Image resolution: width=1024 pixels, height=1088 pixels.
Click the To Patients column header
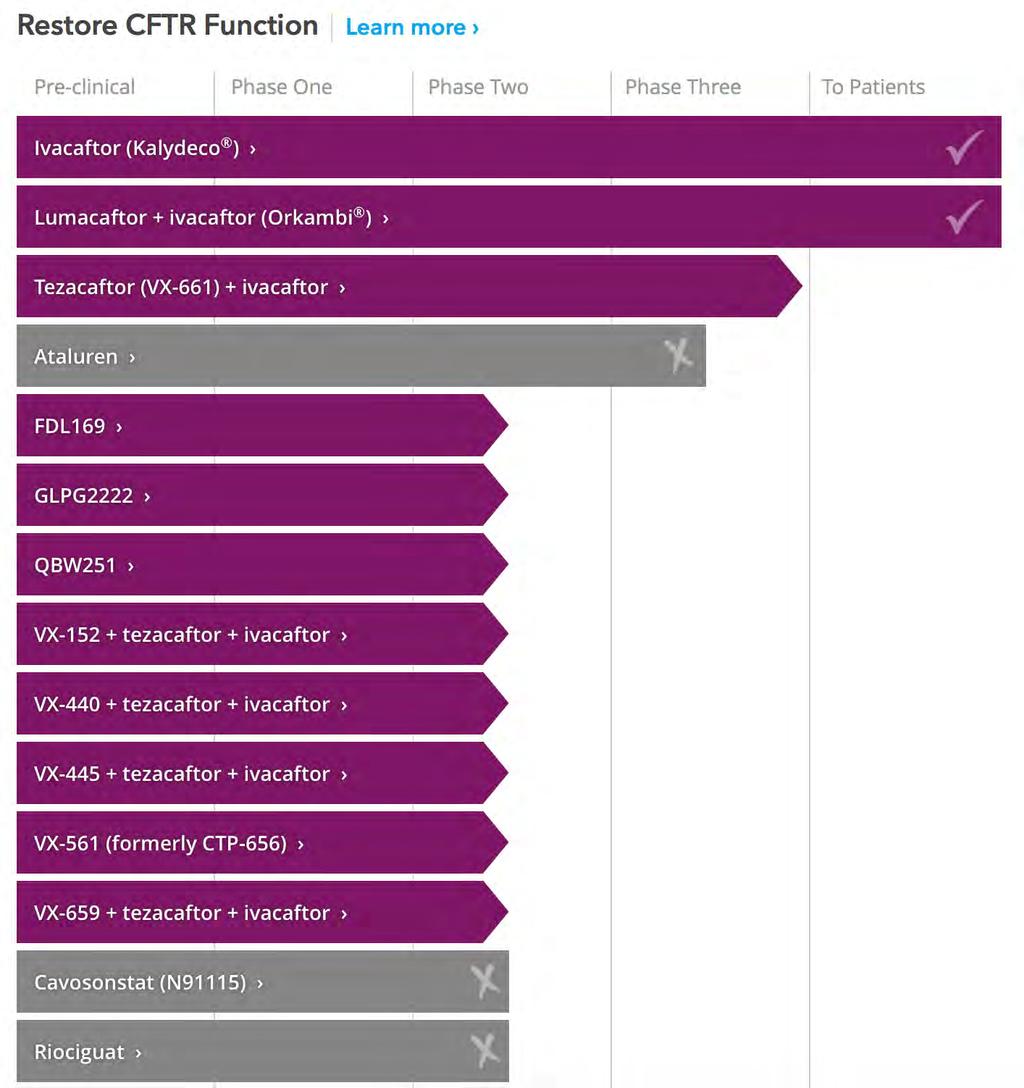[x=873, y=87]
